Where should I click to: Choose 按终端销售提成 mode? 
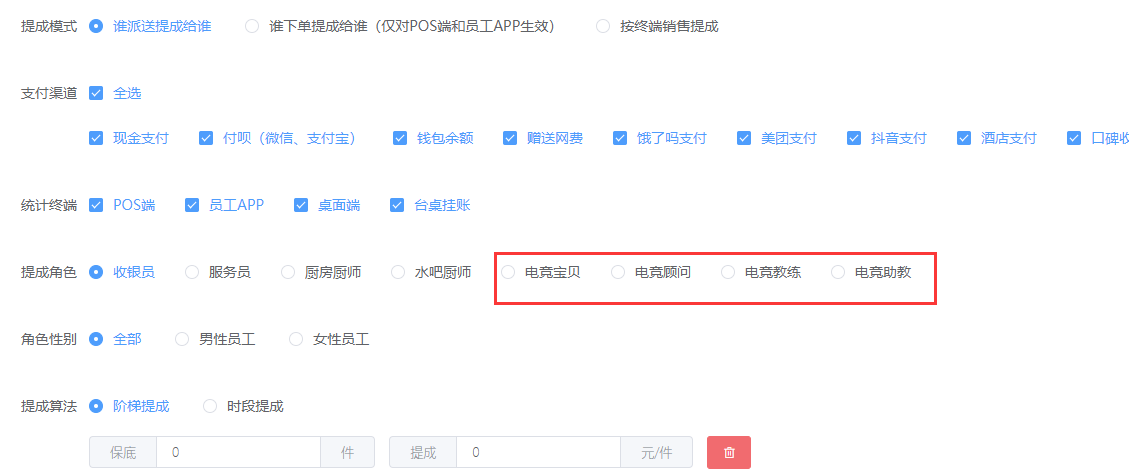[x=603, y=27]
